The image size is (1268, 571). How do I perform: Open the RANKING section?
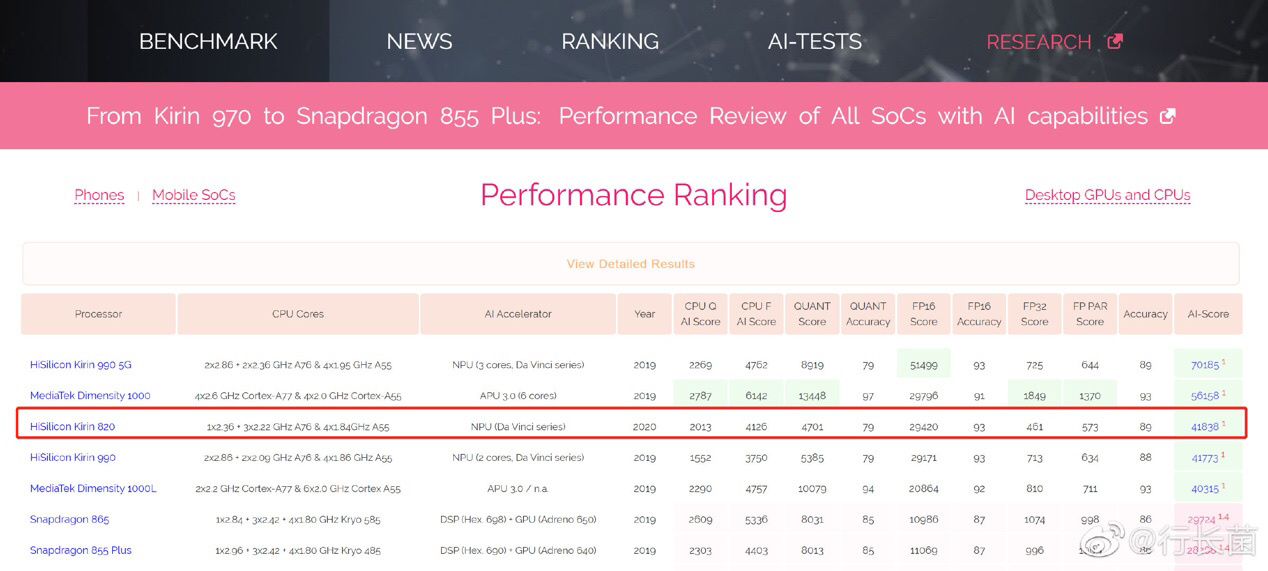pos(610,42)
